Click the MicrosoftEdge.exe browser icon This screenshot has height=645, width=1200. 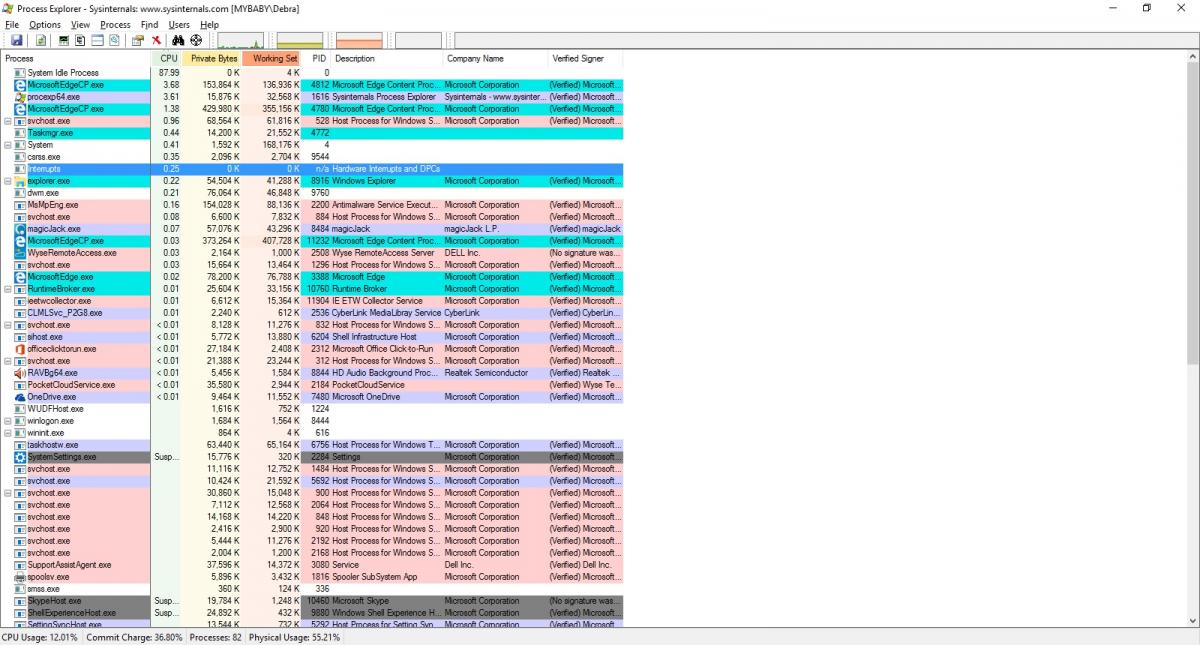[20, 277]
